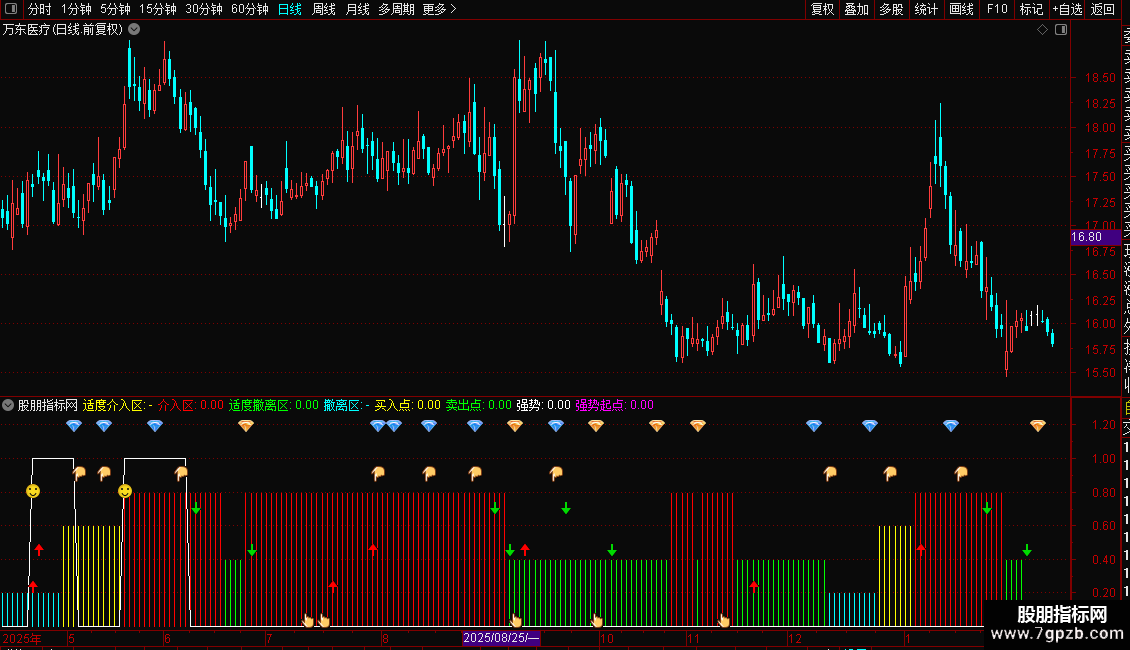Image resolution: width=1130 pixels, height=650 pixels.
Task: Click the last orange thumb marker
Action: (x=961, y=473)
